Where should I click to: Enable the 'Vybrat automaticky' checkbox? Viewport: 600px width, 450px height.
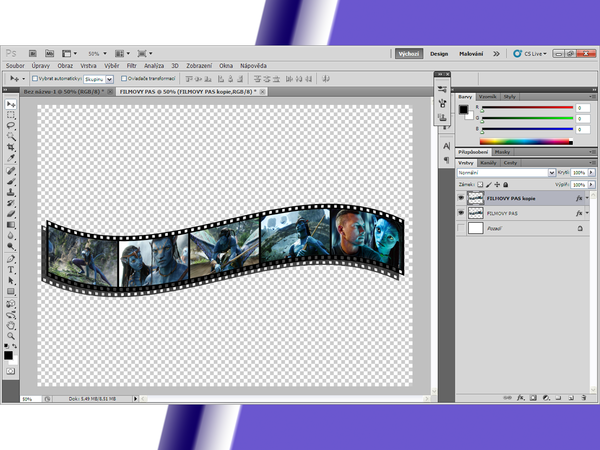tap(36, 77)
